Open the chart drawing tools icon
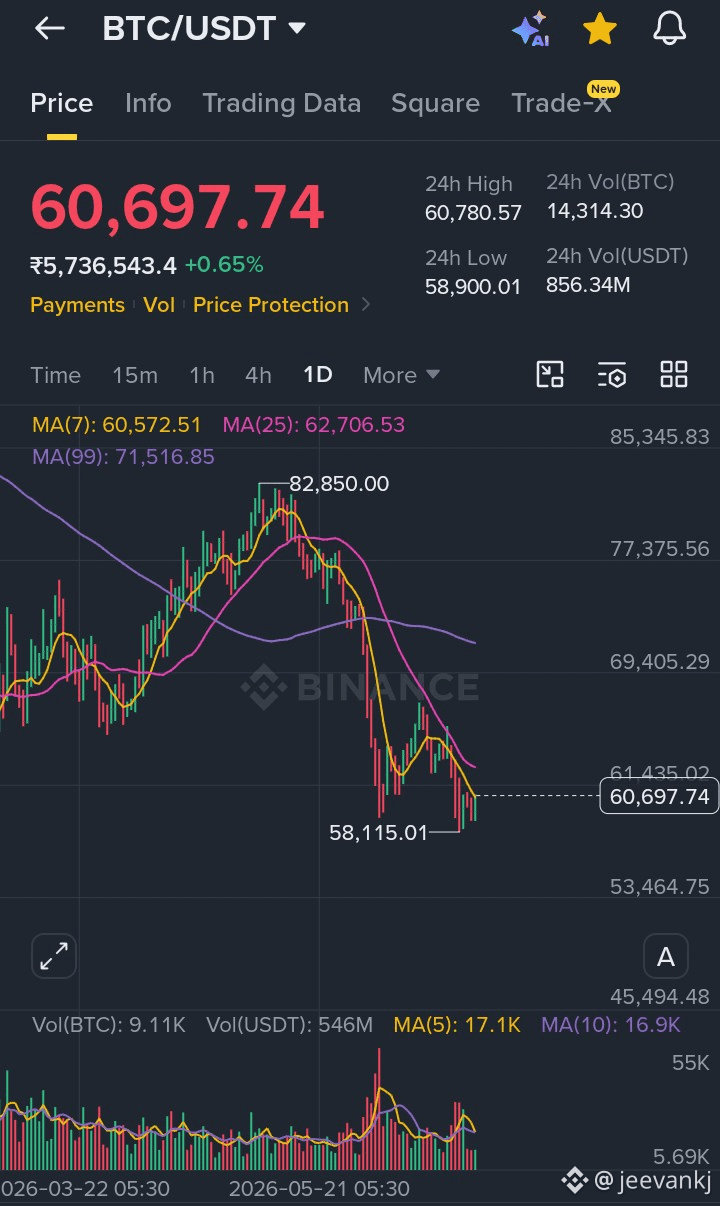 tap(550, 375)
